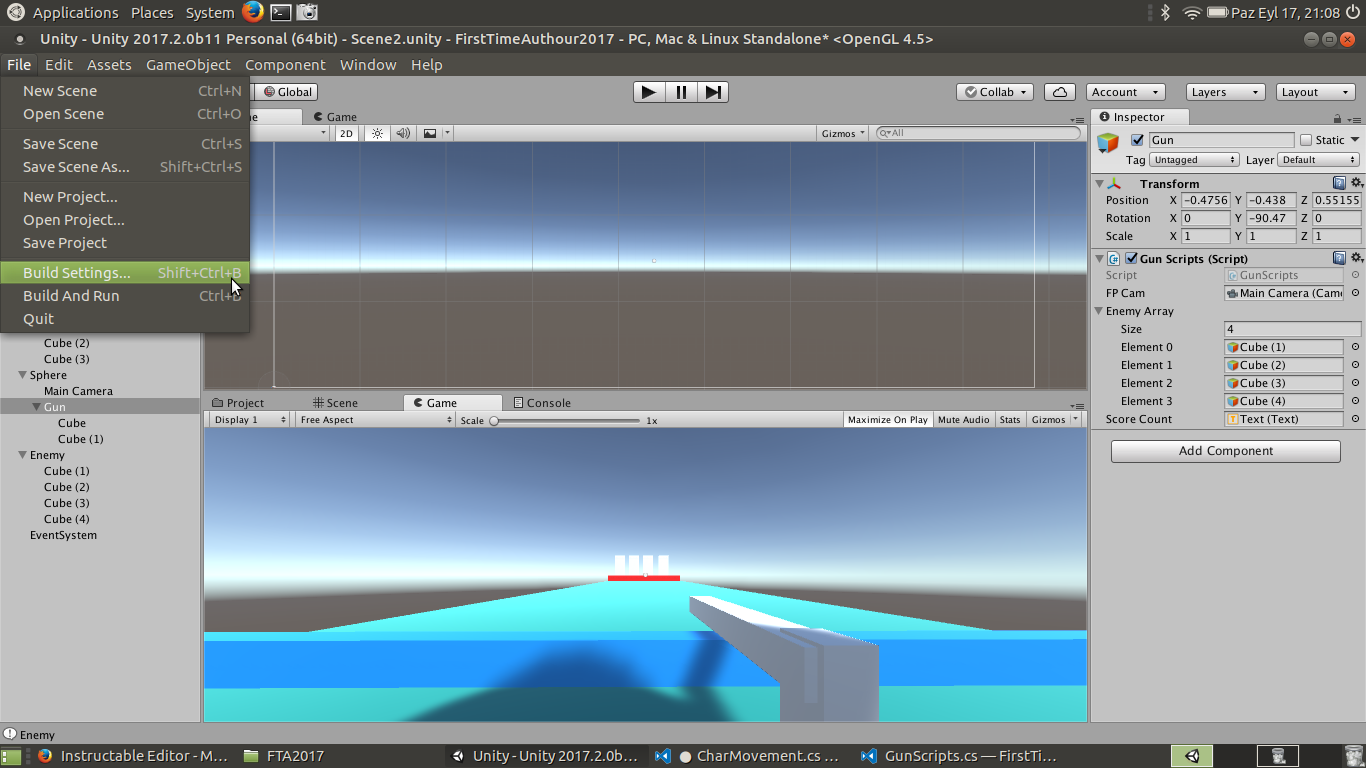1366x768 pixels.
Task: Click the Wi-Fi network tray icon
Action: (x=1191, y=12)
